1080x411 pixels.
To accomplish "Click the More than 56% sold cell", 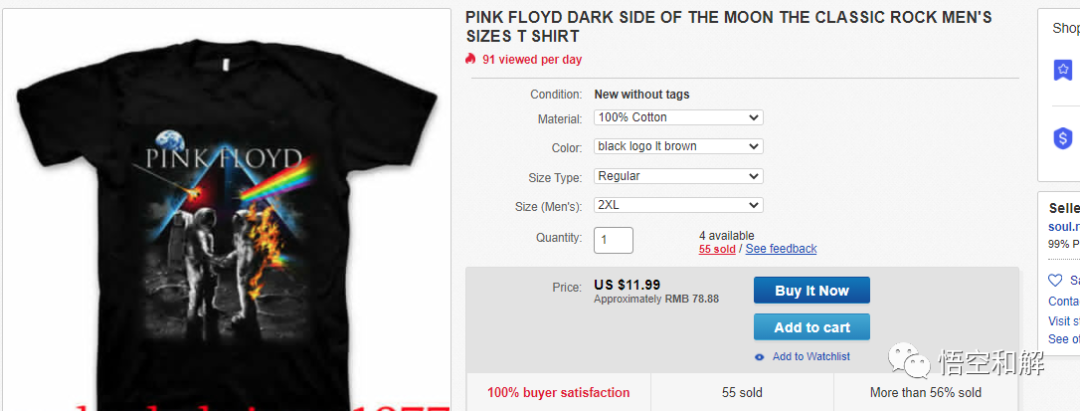I will tap(925, 393).
